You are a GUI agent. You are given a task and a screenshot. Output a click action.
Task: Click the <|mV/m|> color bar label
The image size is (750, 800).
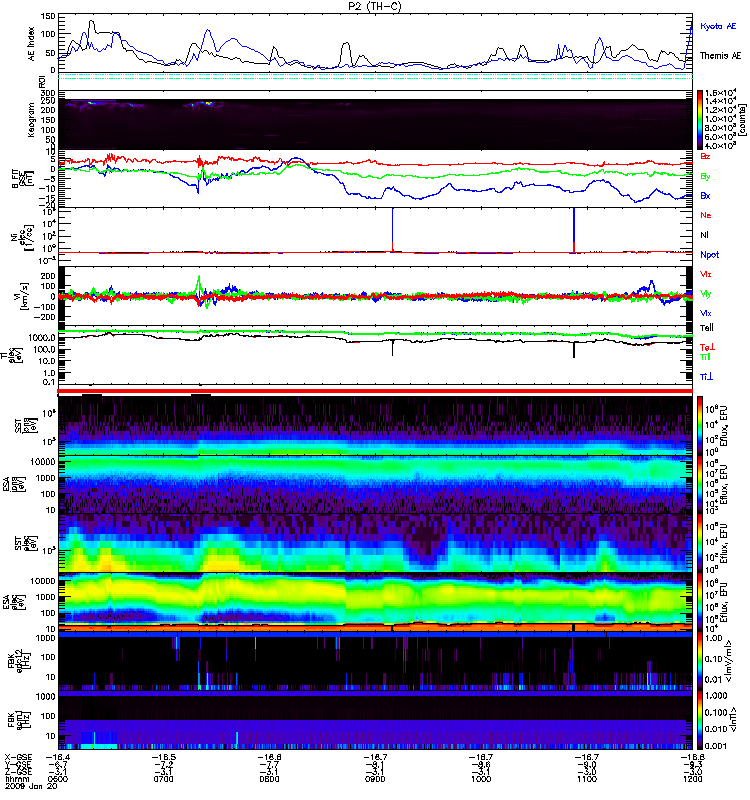[730, 662]
